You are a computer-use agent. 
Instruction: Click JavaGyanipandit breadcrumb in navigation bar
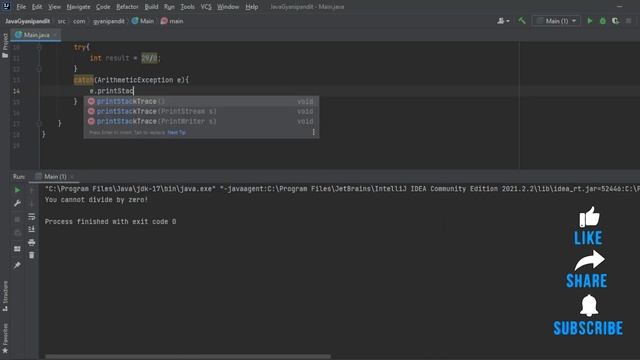27,21
